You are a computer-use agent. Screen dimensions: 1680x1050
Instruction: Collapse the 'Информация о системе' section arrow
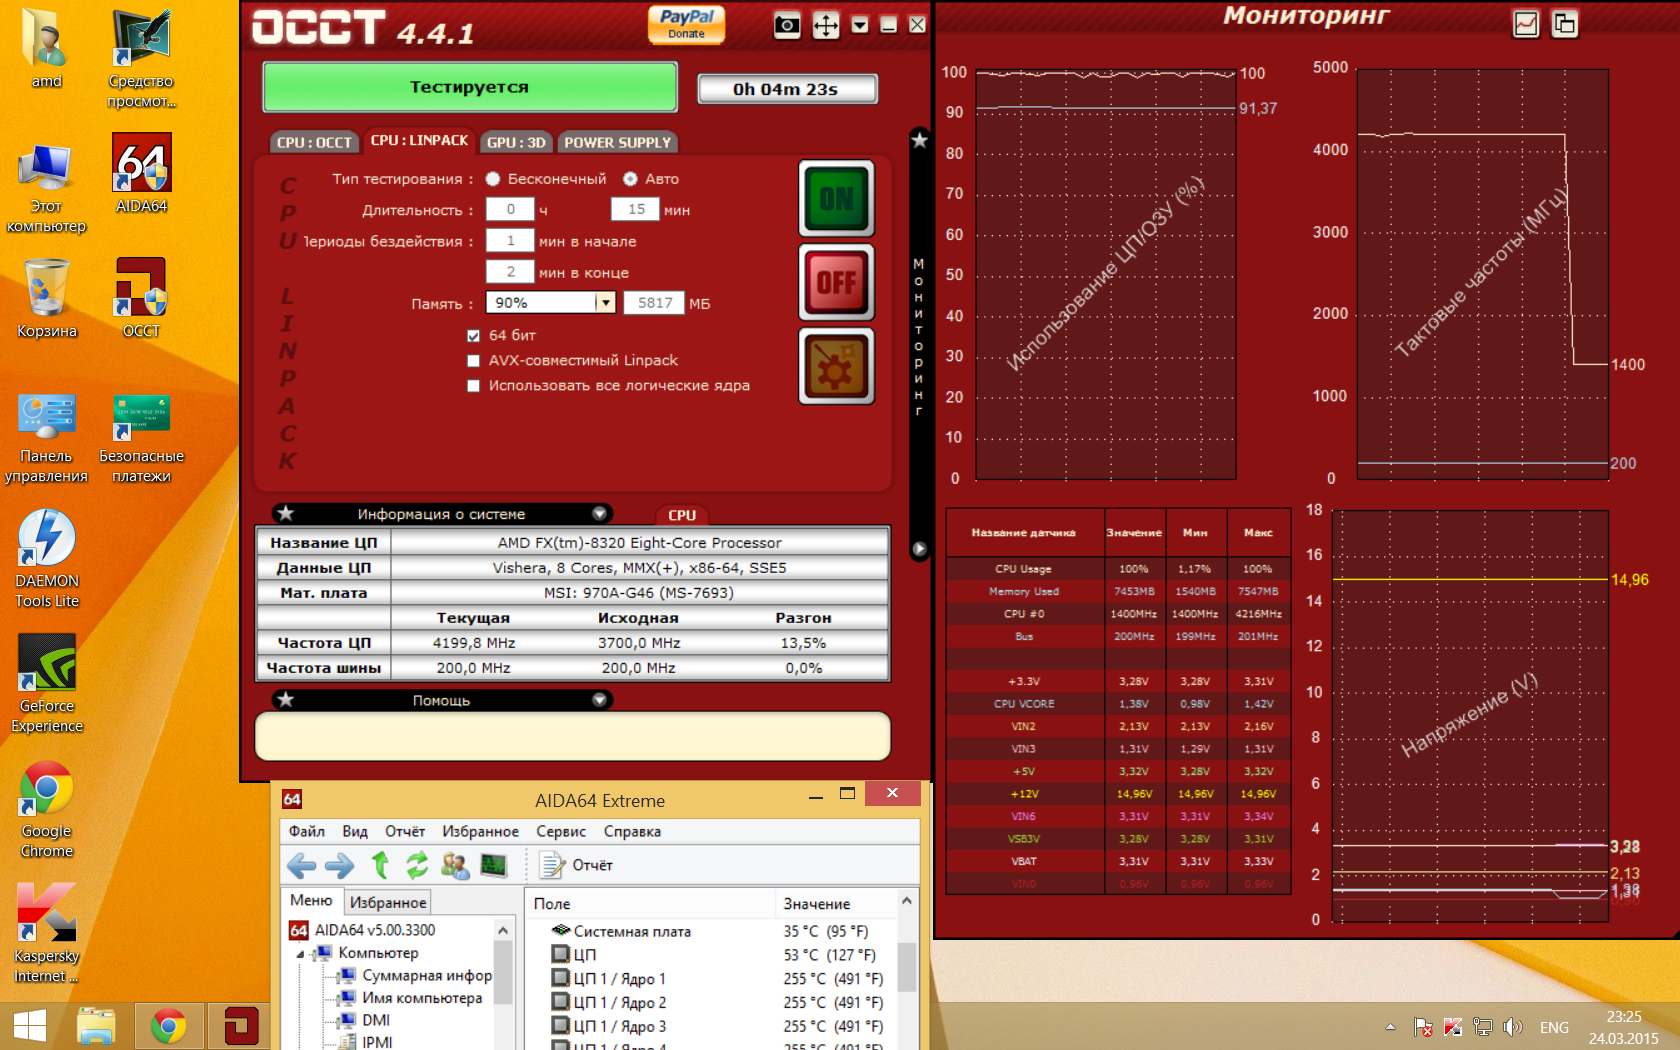click(600, 513)
